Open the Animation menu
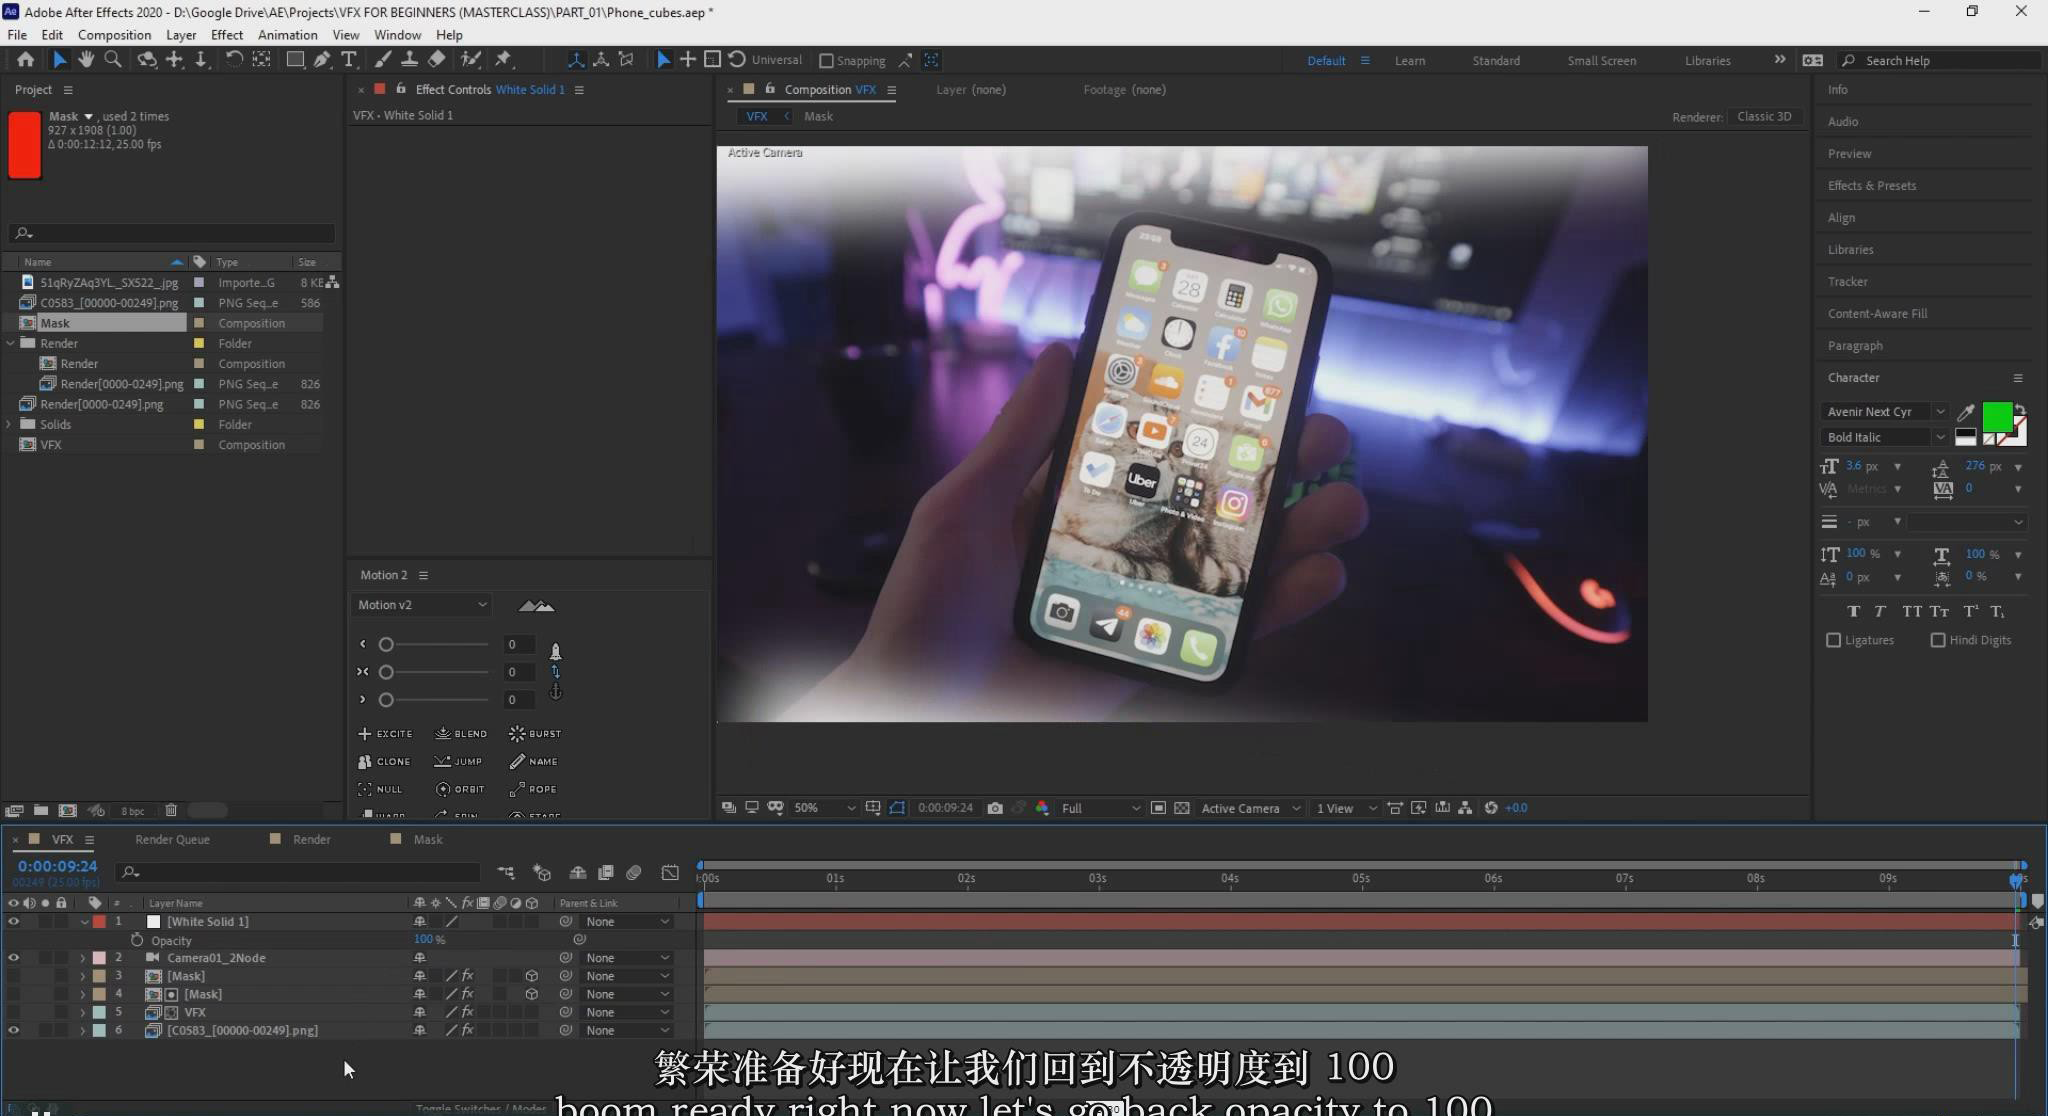The height and width of the screenshot is (1116, 2048). (287, 35)
